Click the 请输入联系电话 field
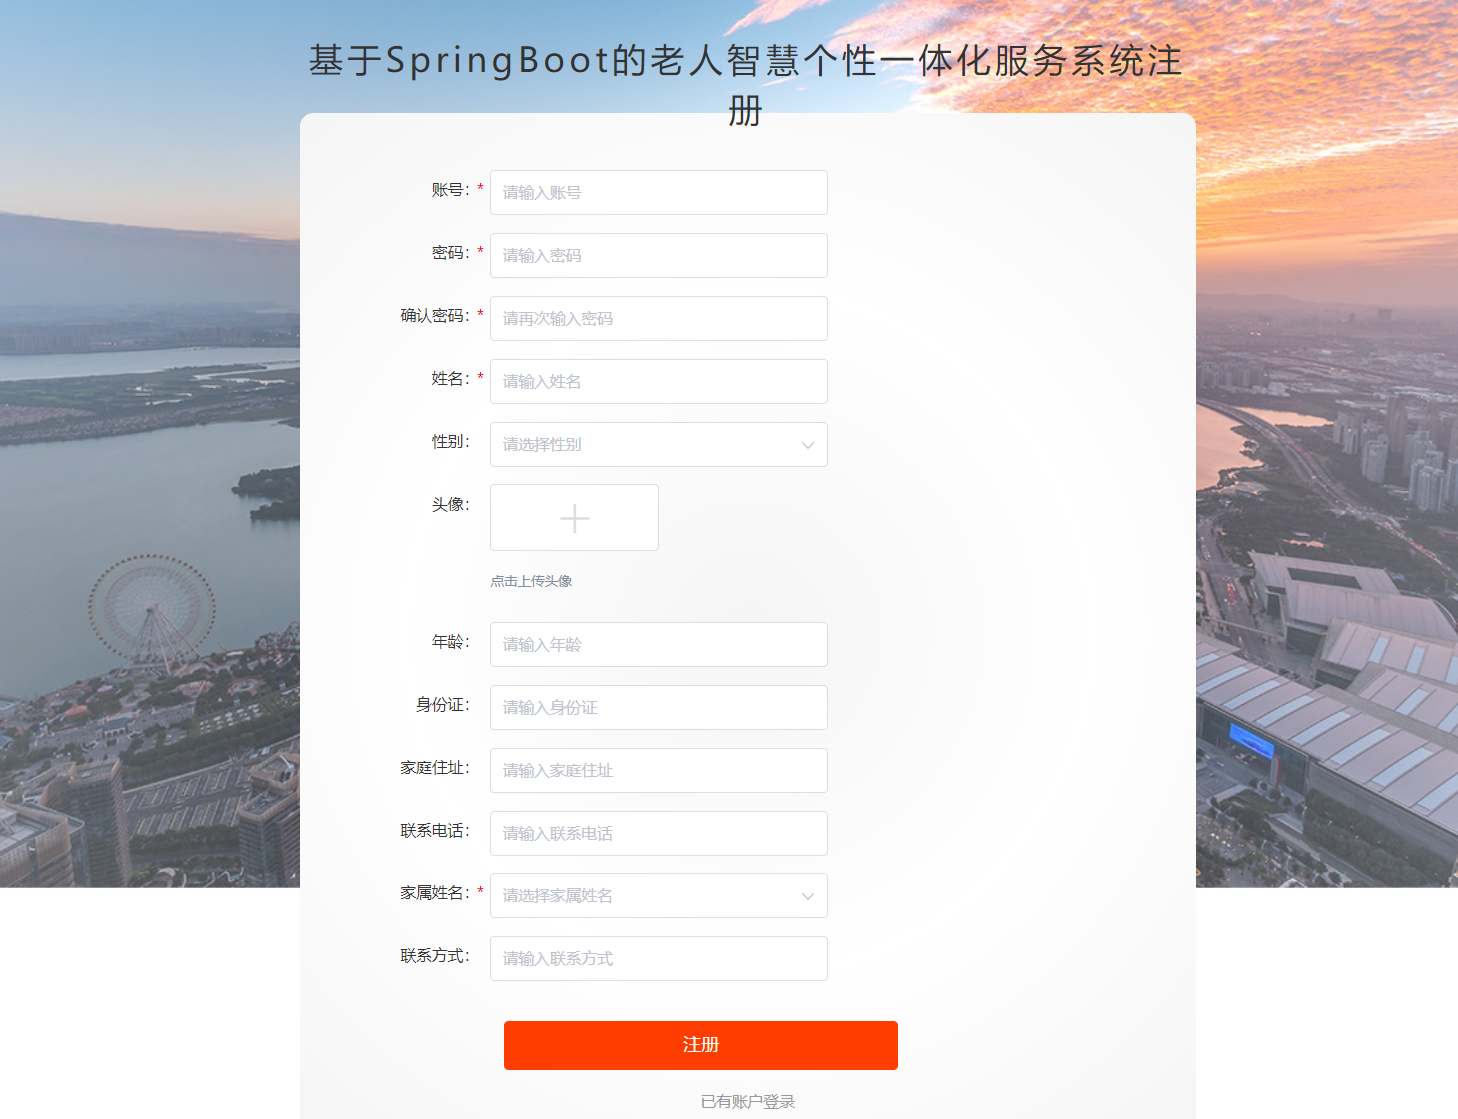 click(658, 834)
